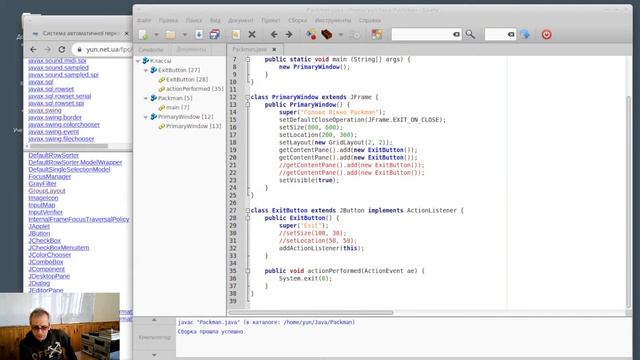The width and height of the screenshot is (640, 360).
Task: Click the Save All files icon
Action: tap(215, 35)
